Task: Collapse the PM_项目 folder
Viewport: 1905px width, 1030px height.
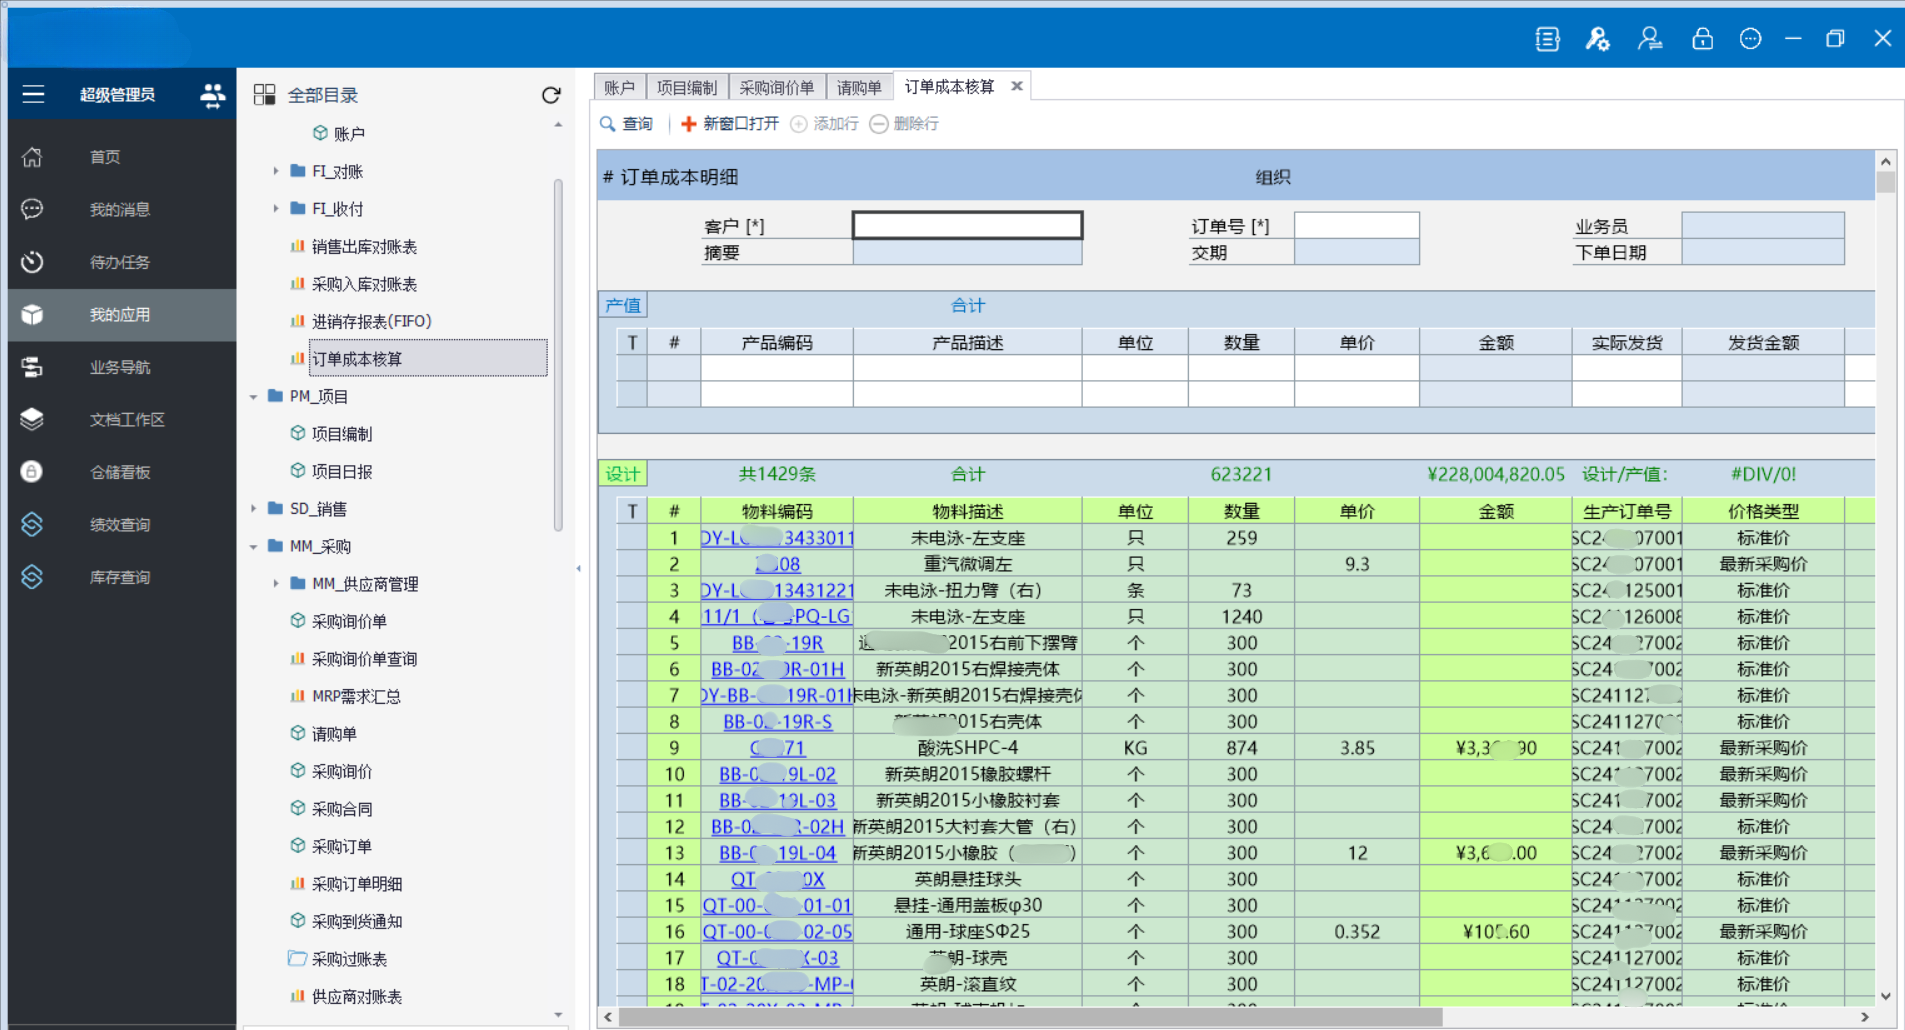Action: [254, 397]
